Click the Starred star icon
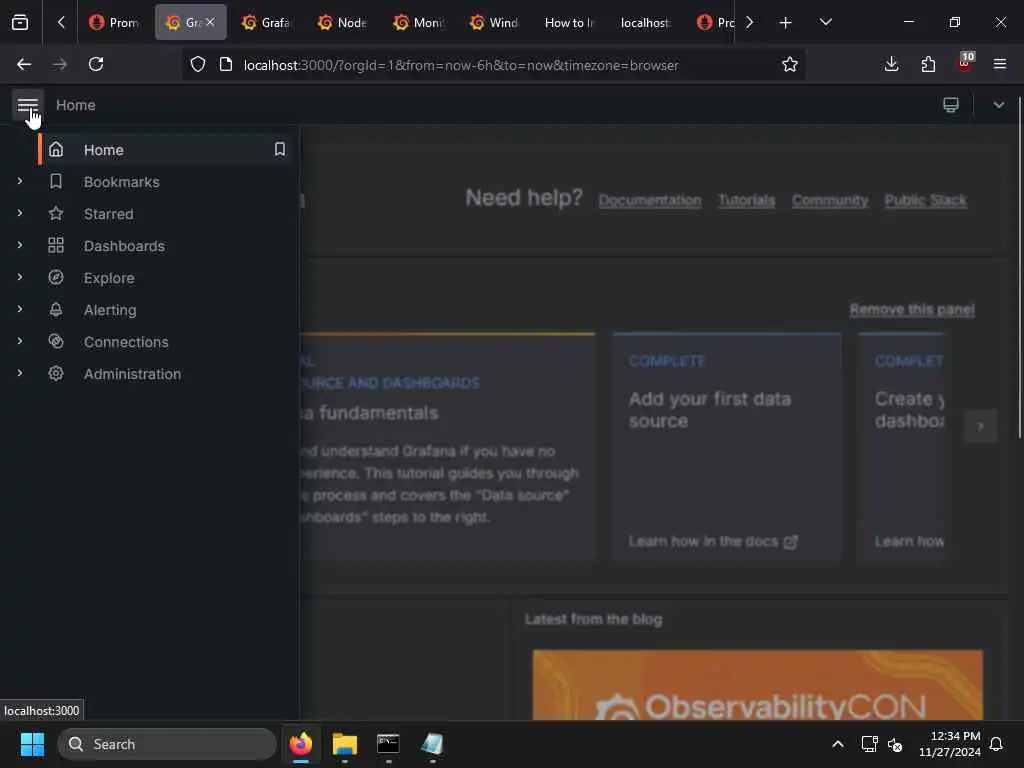Screen dimensions: 1024x768 (56, 213)
